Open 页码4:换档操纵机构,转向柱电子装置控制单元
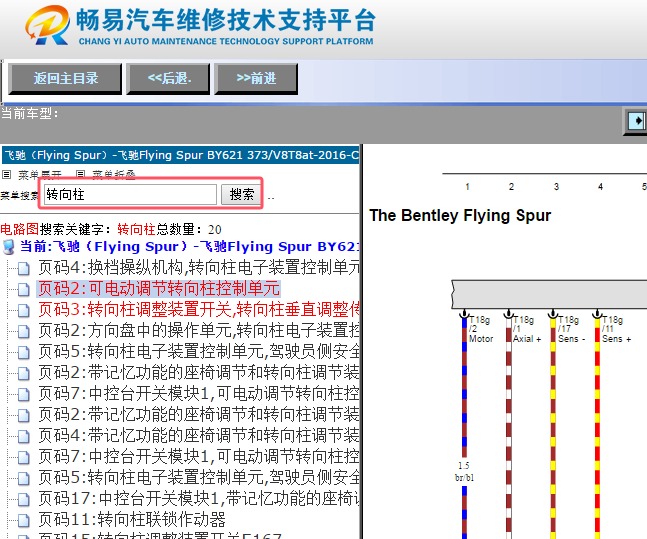Image resolution: width=647 pixels, height=539 pixels. tap(199, 268)
